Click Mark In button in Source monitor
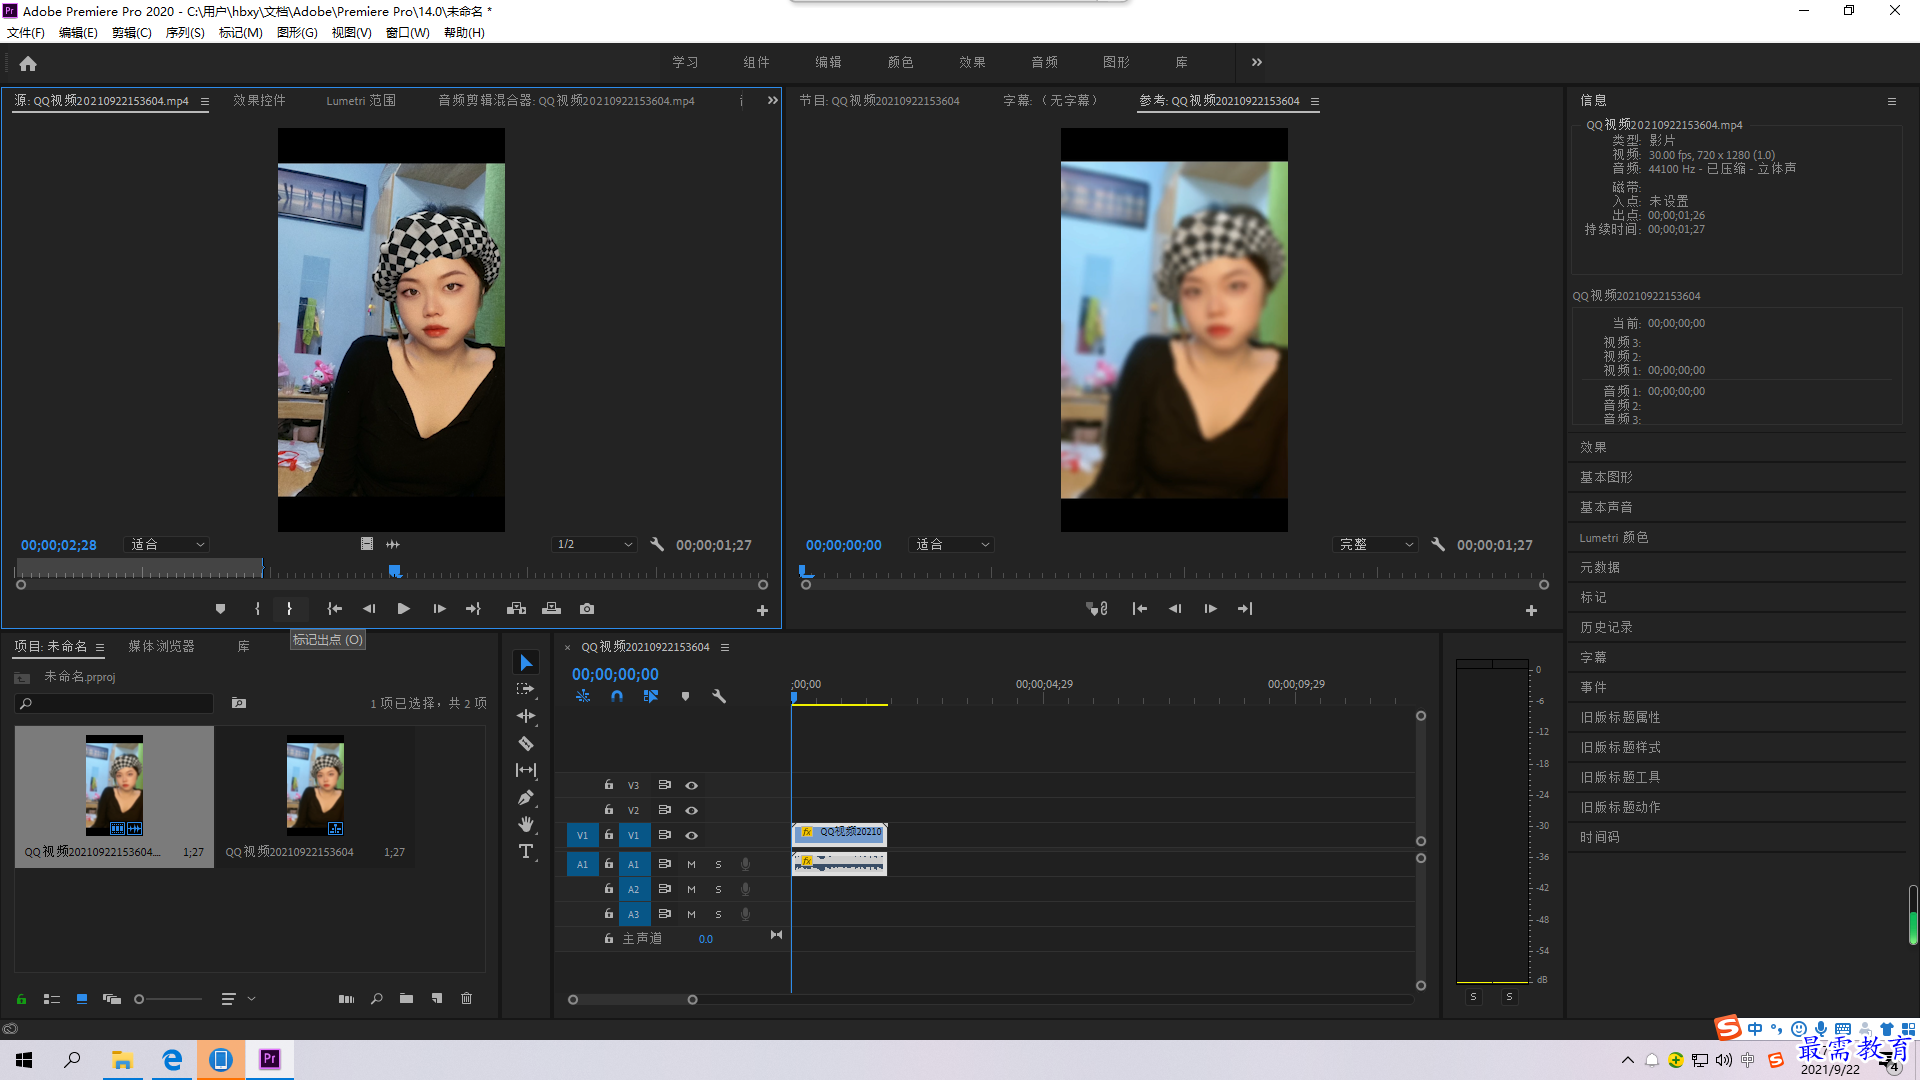The width and height of the screenshot is (1920, 1080). [257, 609]
